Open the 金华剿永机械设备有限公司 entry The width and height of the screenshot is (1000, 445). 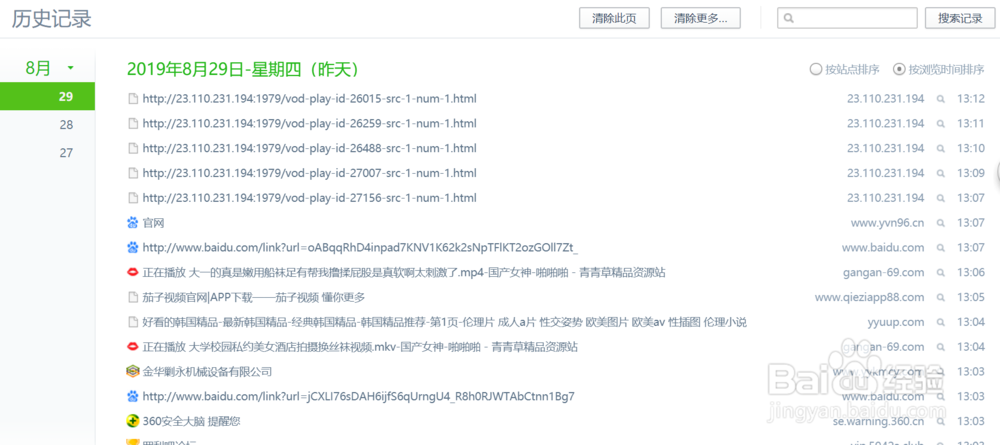click(207, 372)
